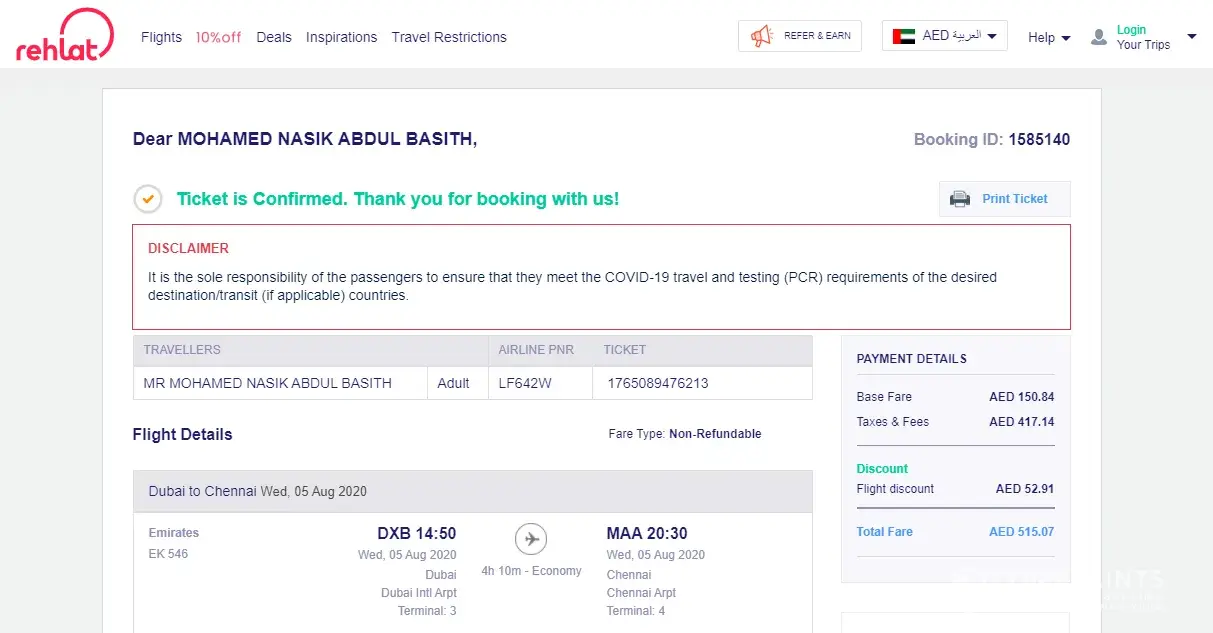Image resolution: width=1213 pixels, height=633 pixels.
Task: Expand the Login account arrow
Action: tap(1191, 36)
